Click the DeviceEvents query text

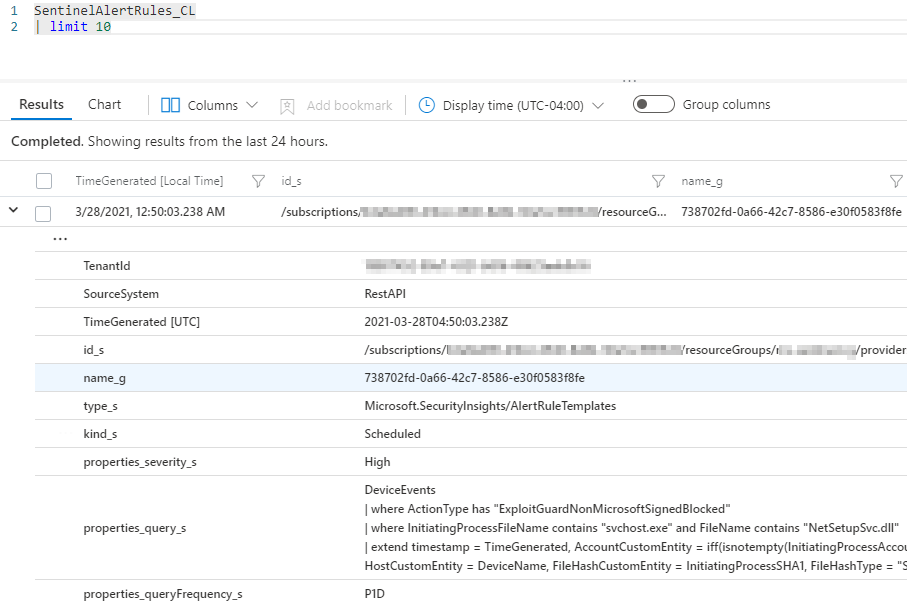400,490
